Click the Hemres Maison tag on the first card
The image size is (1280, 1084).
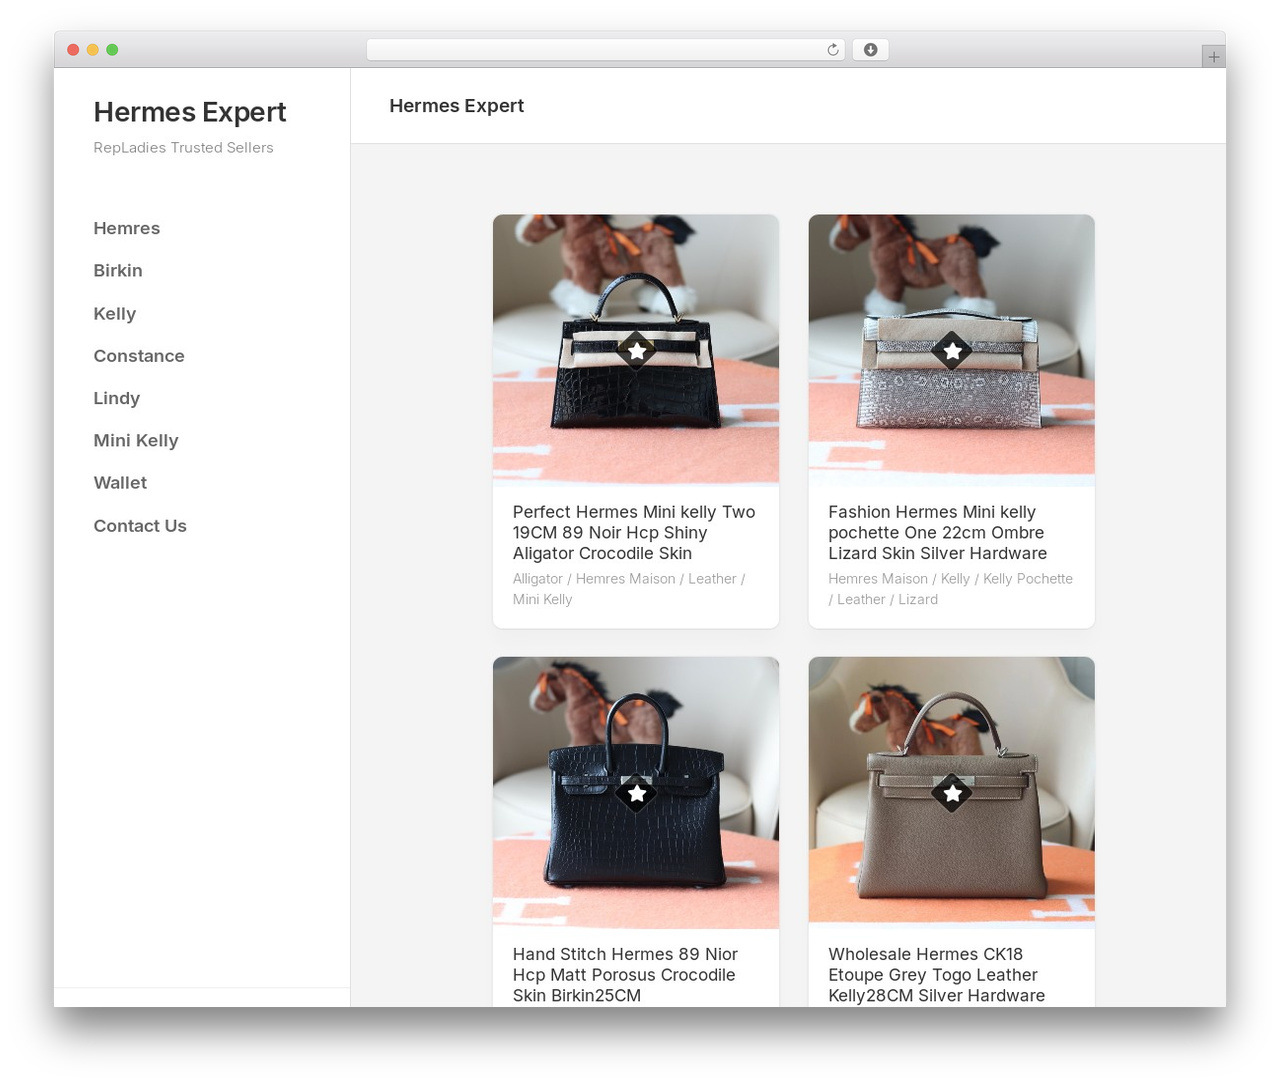[626, 578]
